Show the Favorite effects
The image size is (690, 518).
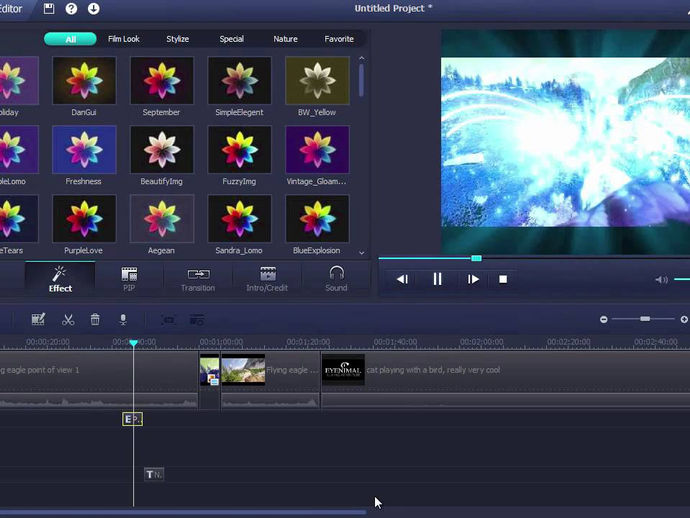tap(339, 39)
